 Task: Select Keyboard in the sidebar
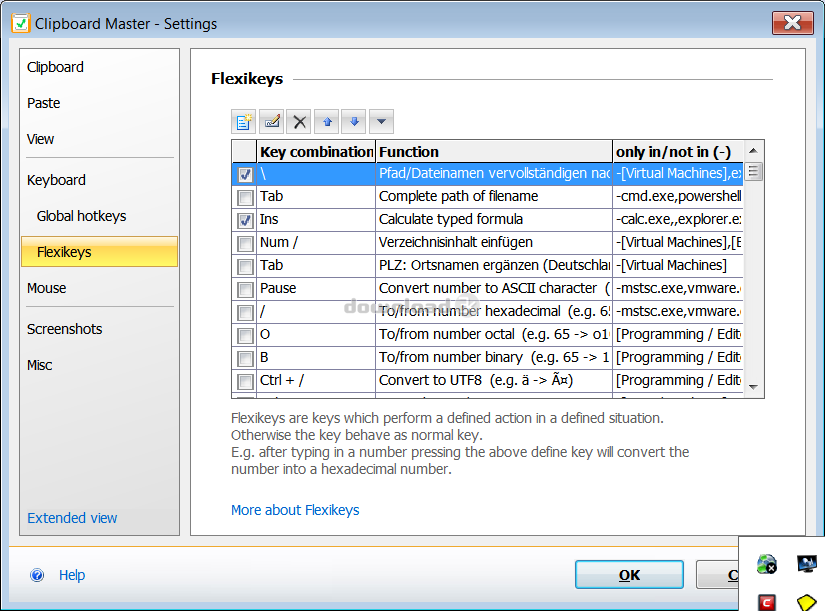tap(56, 180)
